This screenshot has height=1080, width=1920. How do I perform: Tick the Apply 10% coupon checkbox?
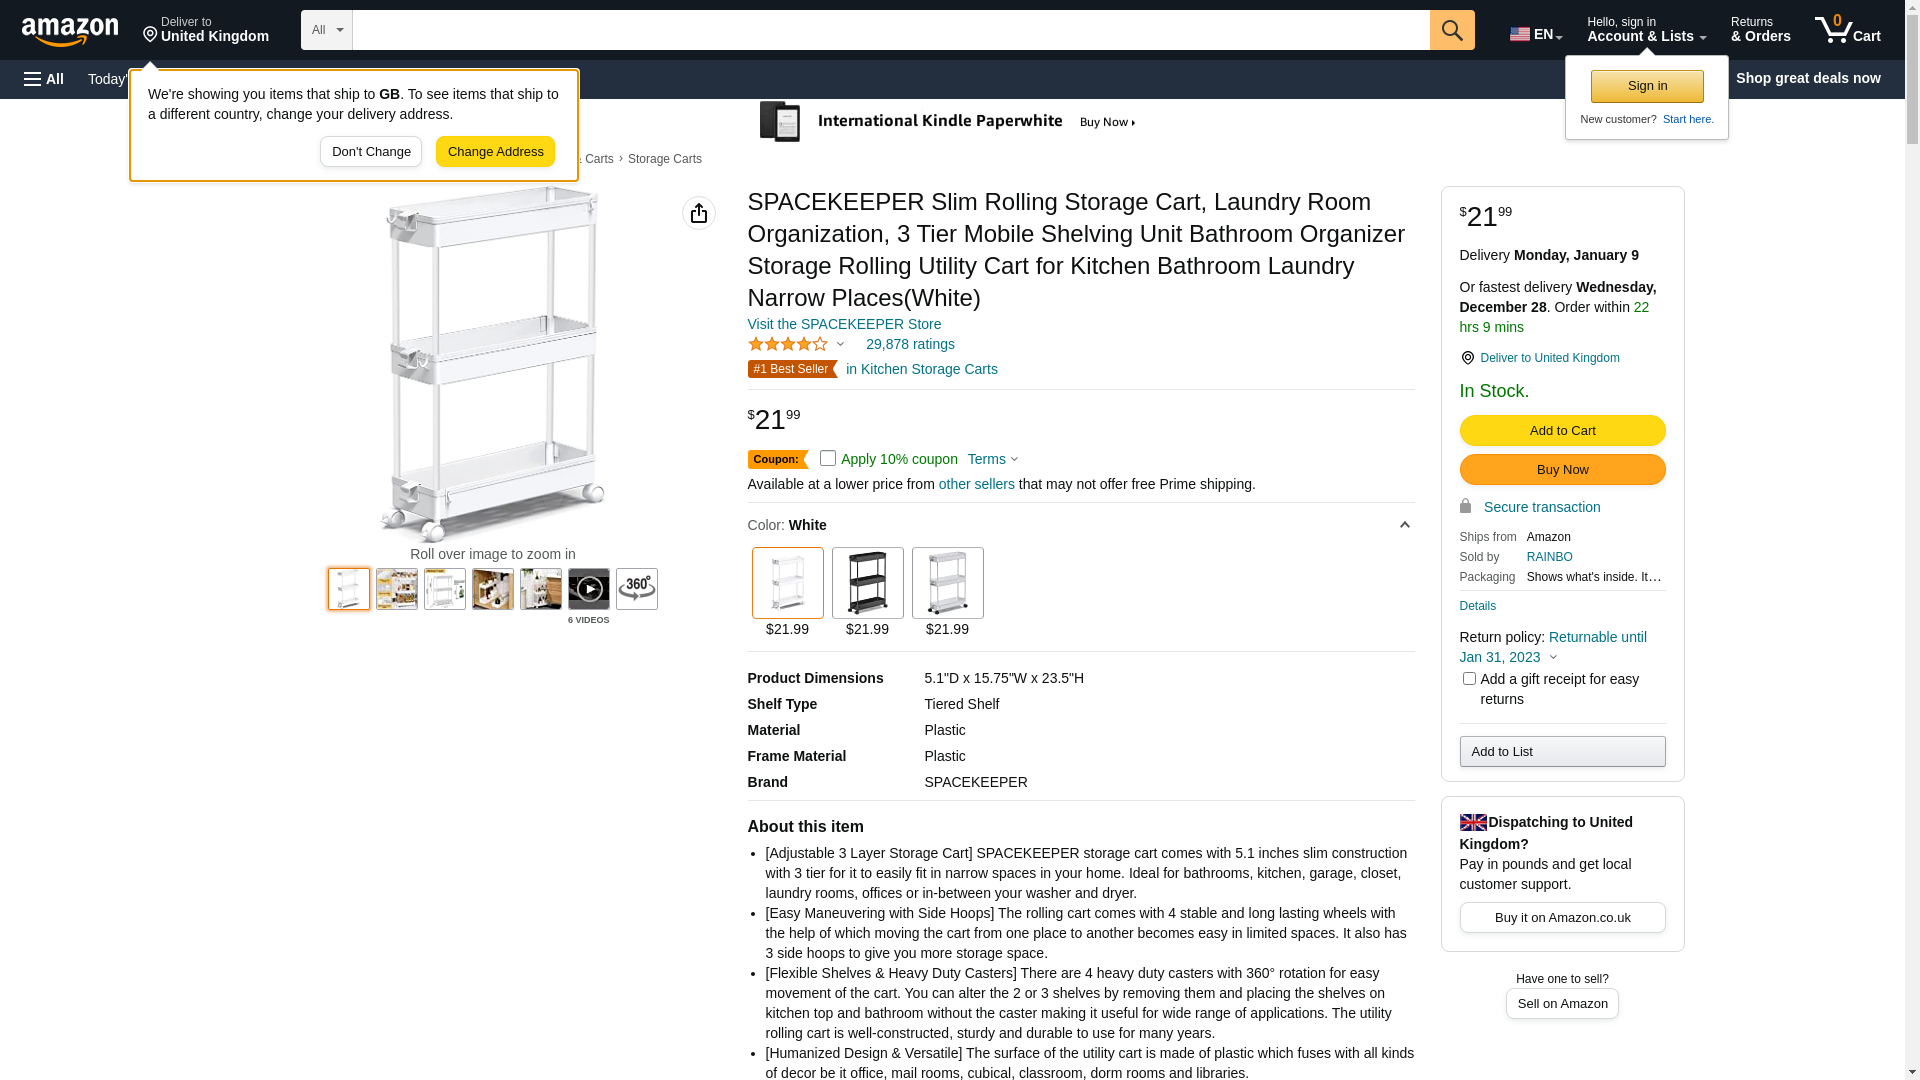coord(828,458)
